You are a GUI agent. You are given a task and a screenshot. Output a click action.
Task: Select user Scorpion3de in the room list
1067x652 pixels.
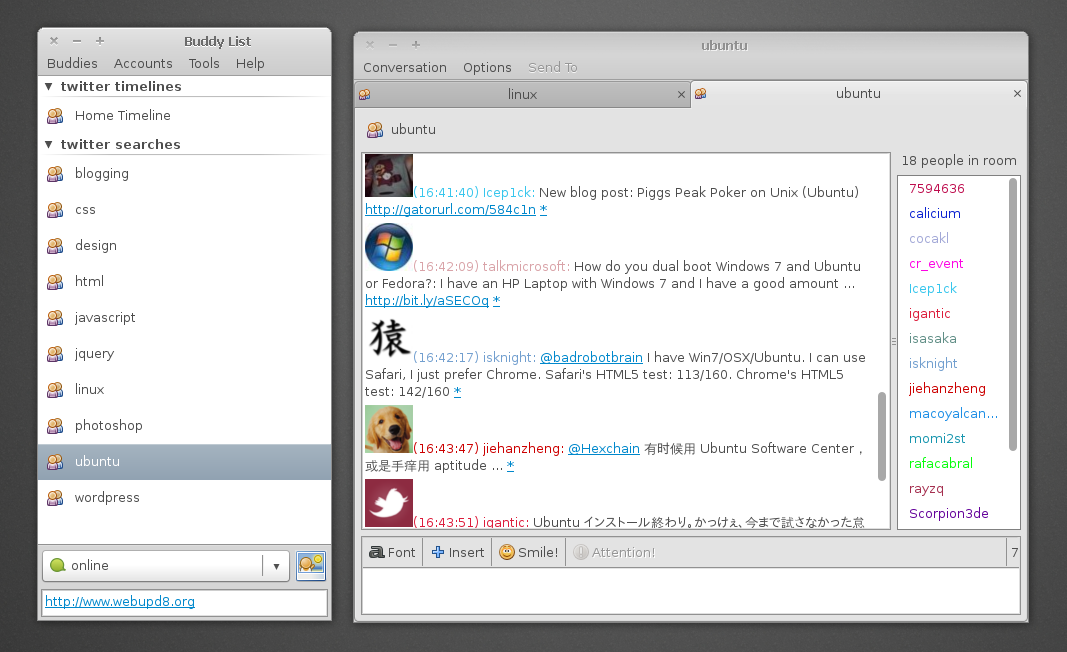949,514
